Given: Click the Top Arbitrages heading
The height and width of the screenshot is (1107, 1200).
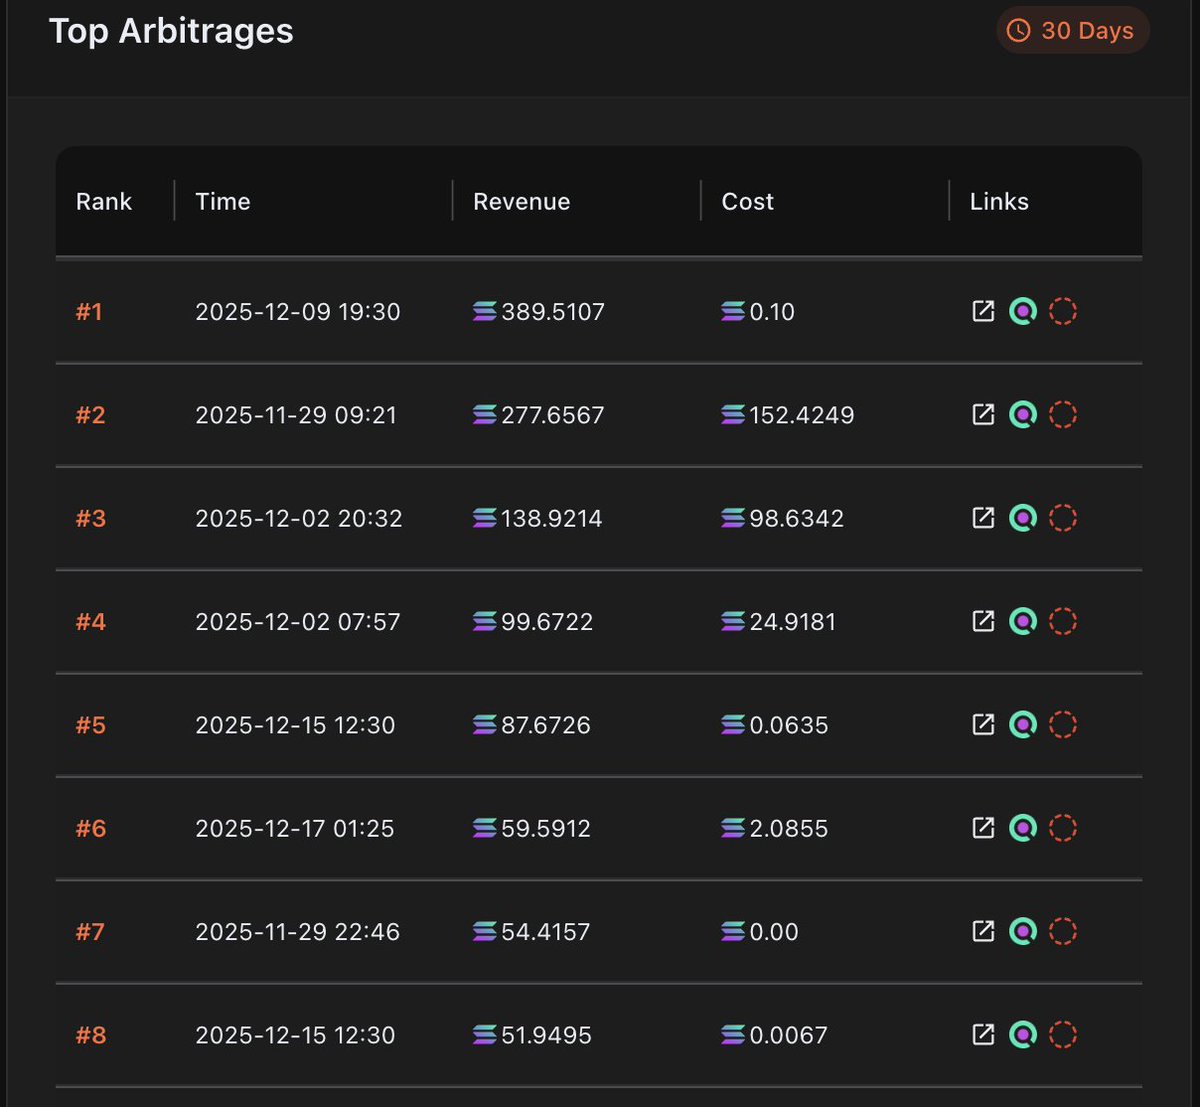Looking at the screenshot, I should tap(171, 31).
